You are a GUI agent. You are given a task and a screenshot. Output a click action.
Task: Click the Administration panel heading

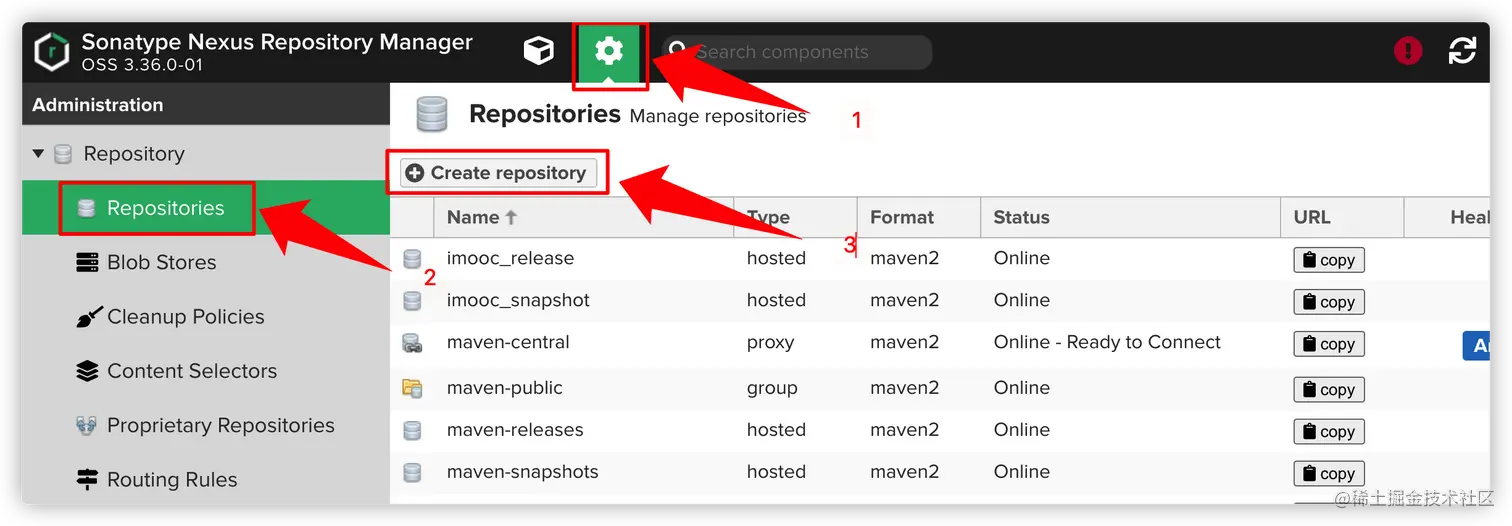coord(97,105)
